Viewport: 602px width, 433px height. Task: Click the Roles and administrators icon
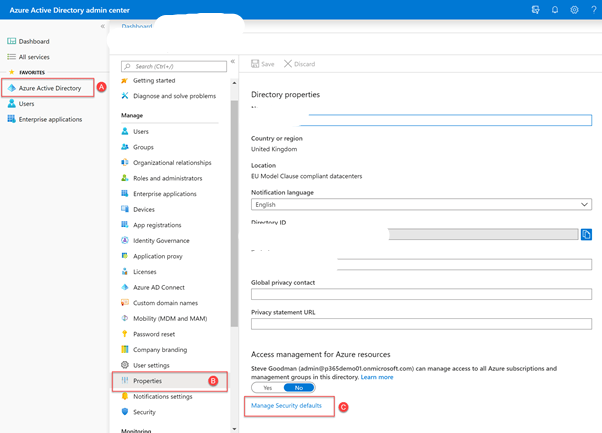pos(125,178)
